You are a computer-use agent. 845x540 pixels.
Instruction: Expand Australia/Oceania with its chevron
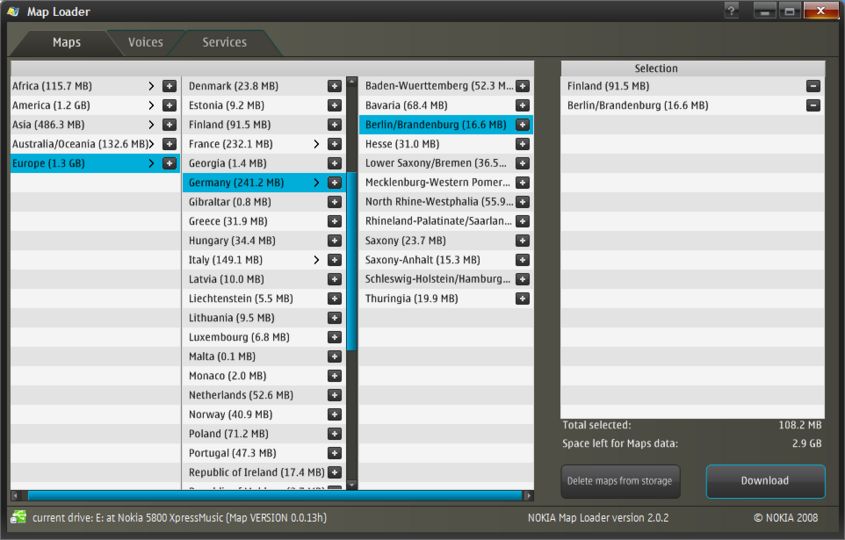pyautogui.click(x=151, y=144)
